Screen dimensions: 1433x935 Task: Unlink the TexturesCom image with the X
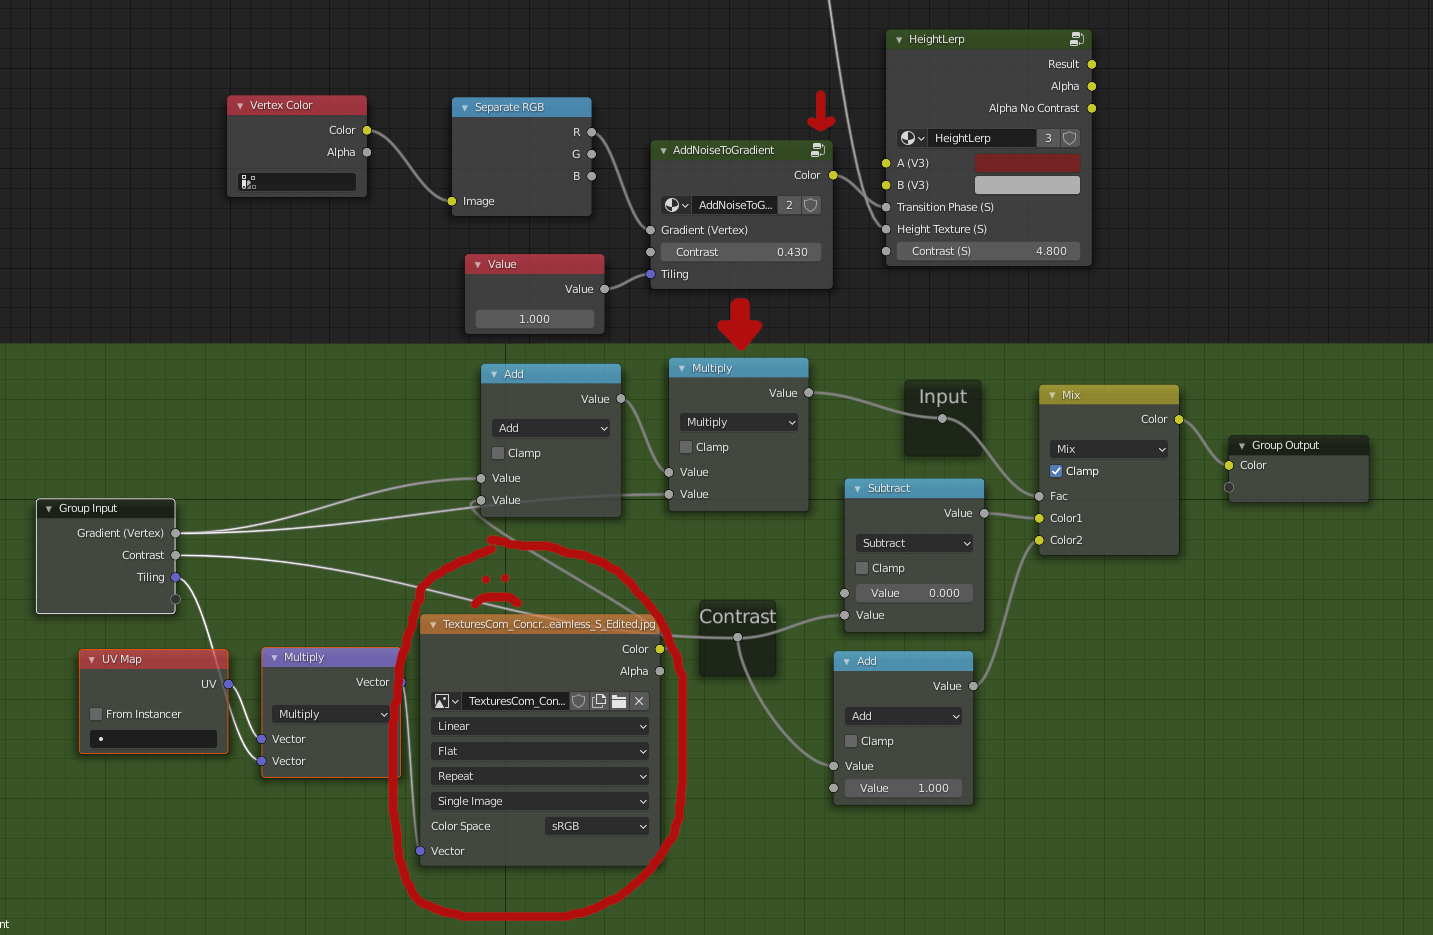[639, 701]
